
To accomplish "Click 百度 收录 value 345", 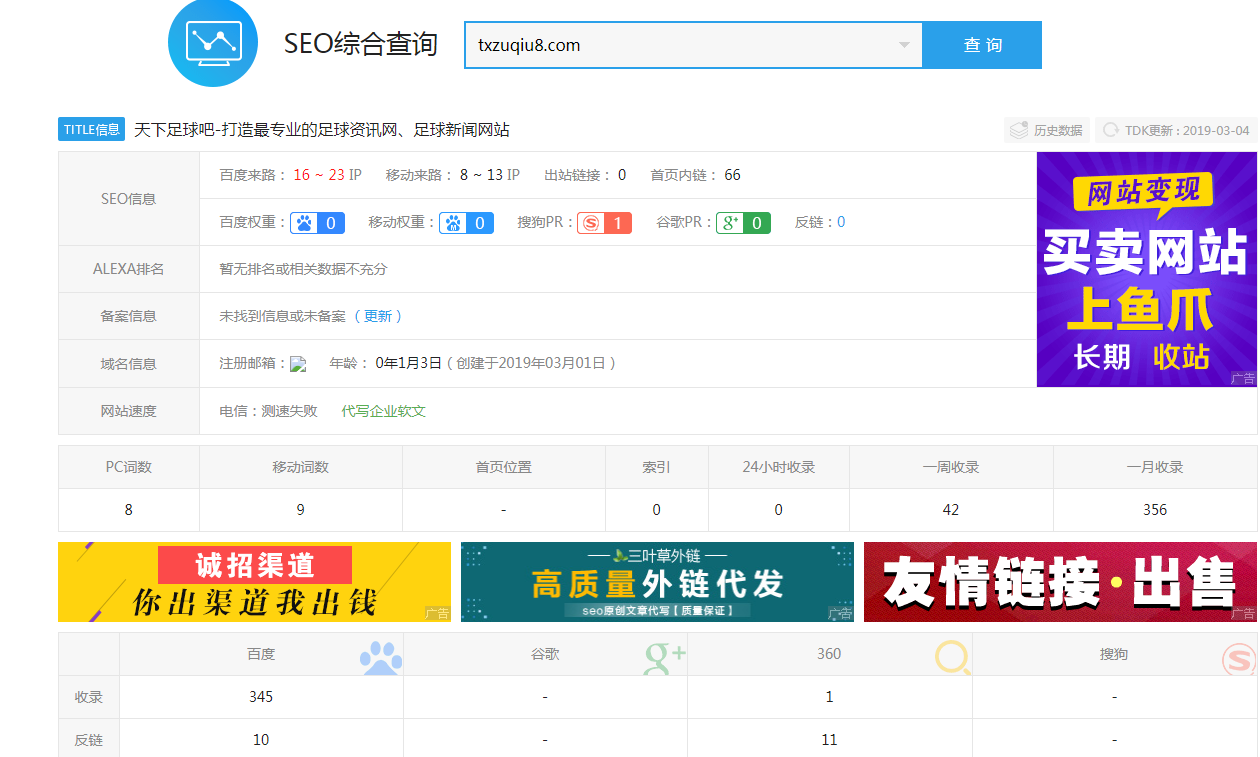I will pyautogui.click(x=261, y=697).
